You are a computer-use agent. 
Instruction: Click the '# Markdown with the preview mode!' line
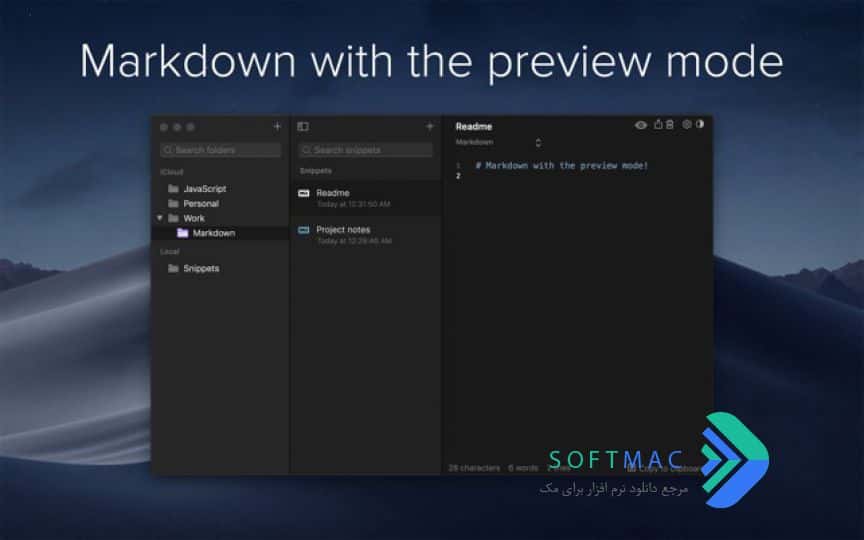[562, 165]
